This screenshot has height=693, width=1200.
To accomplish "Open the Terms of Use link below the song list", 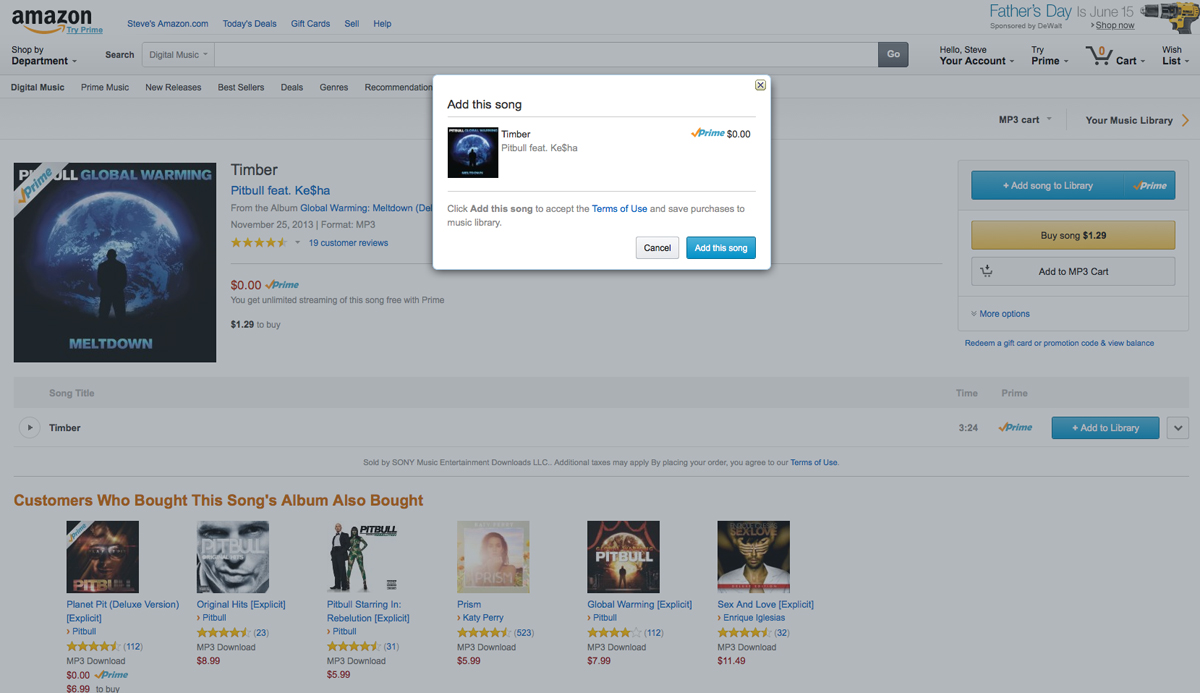I will point(814,463).
